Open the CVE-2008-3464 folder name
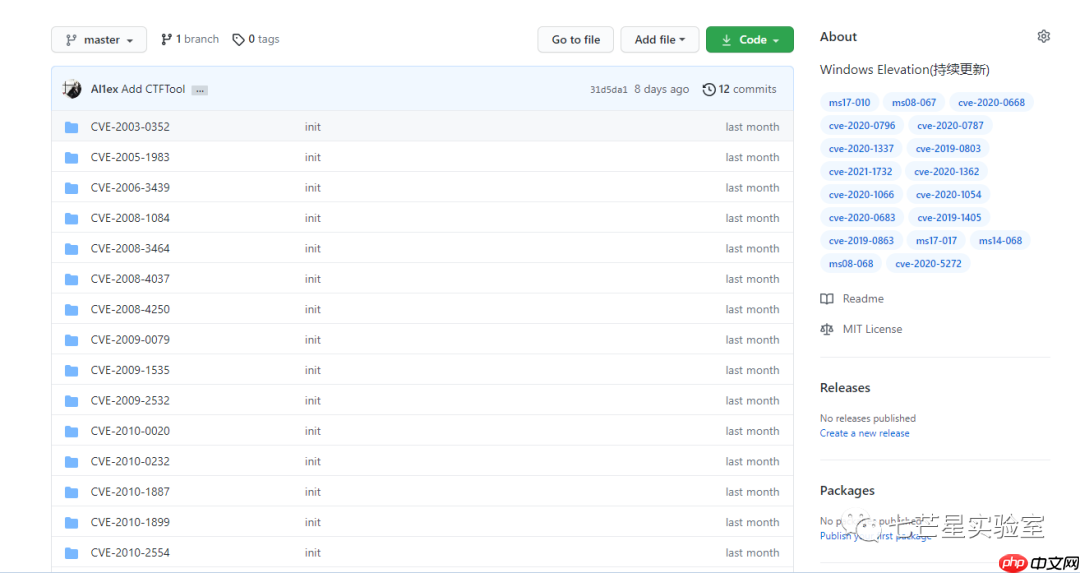 (x=130, y=248)
